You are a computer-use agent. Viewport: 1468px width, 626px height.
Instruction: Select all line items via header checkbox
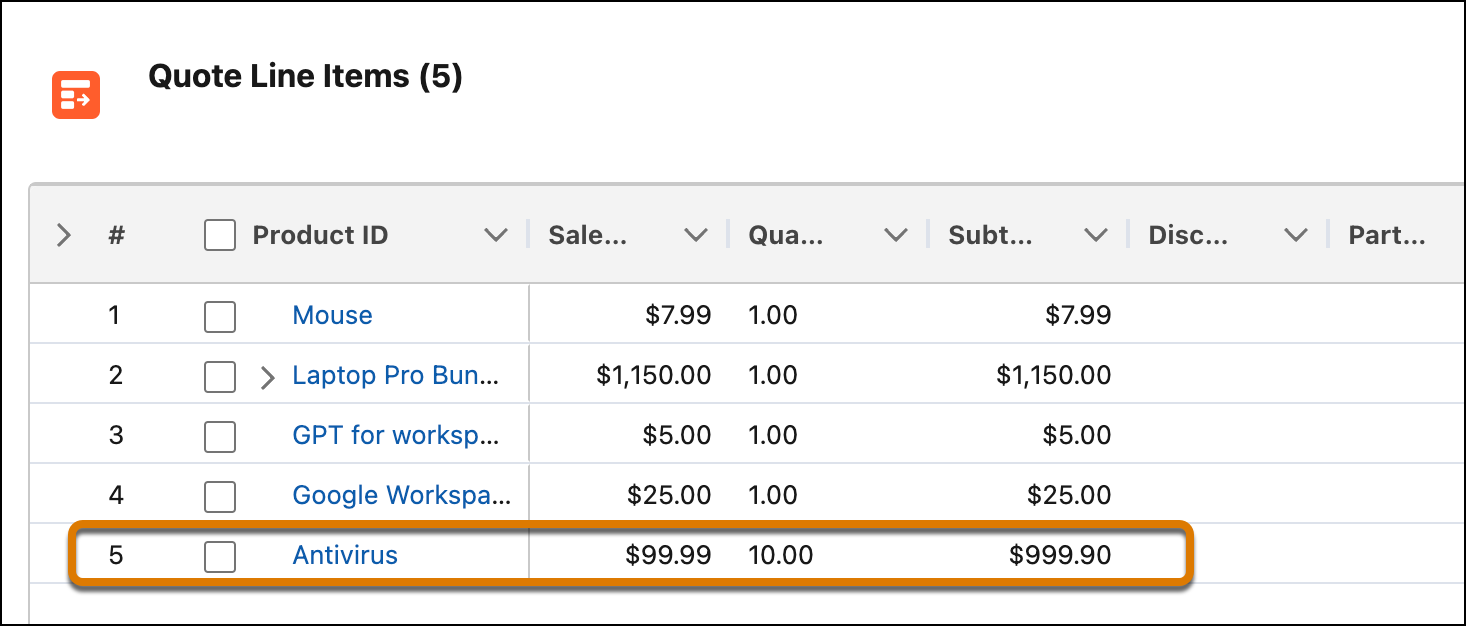(x=219, y=235)
